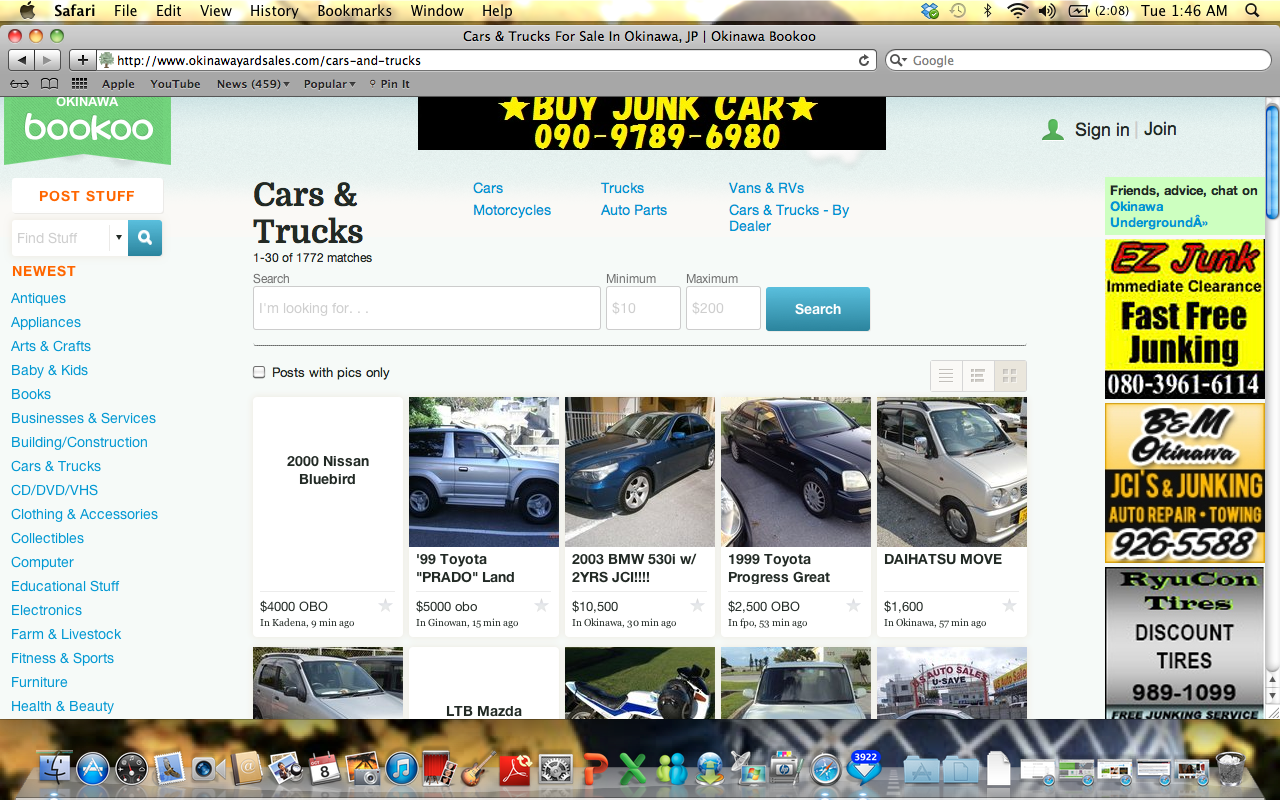Expand the News (459) bookmarks dropdown
The image size is (1280, 800).
(x=253, y=84)
